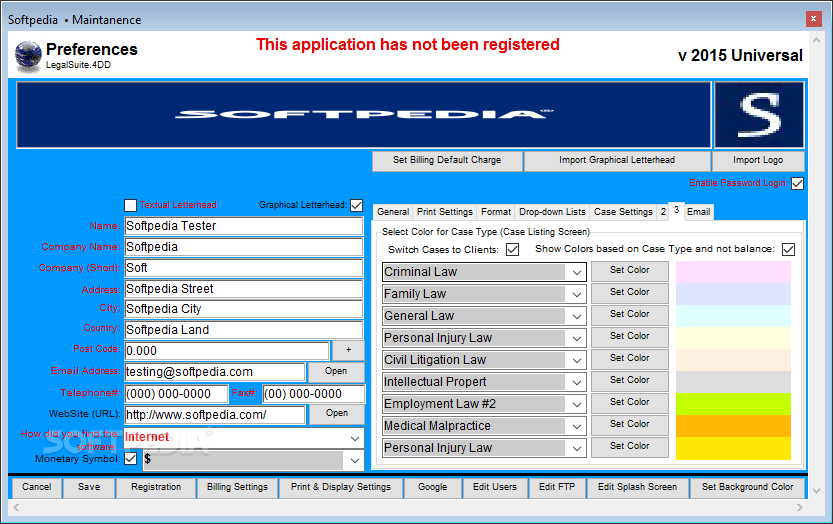833x524 pixels.
Task: Expand the General Law dropdown
Action: point(576,316)
